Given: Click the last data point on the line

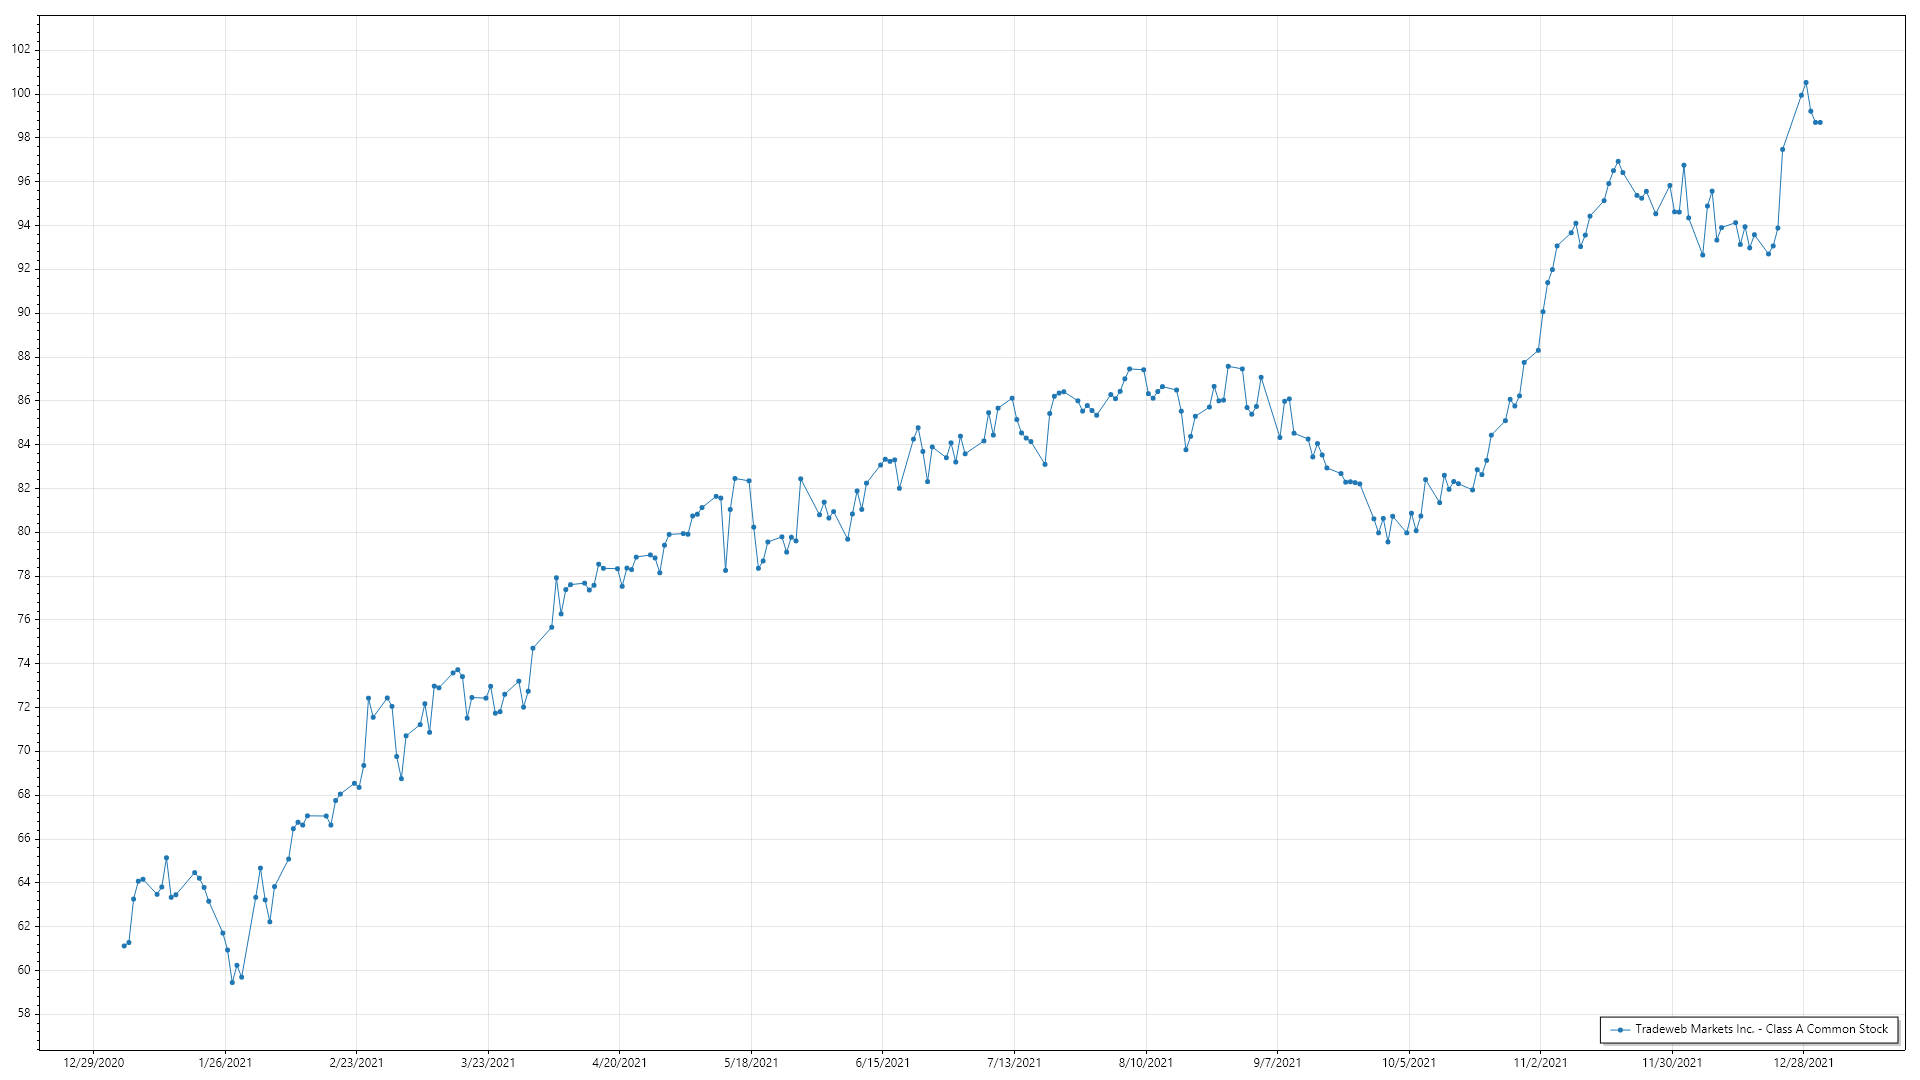Looking at the screenshot, I should click(1820, 123).
